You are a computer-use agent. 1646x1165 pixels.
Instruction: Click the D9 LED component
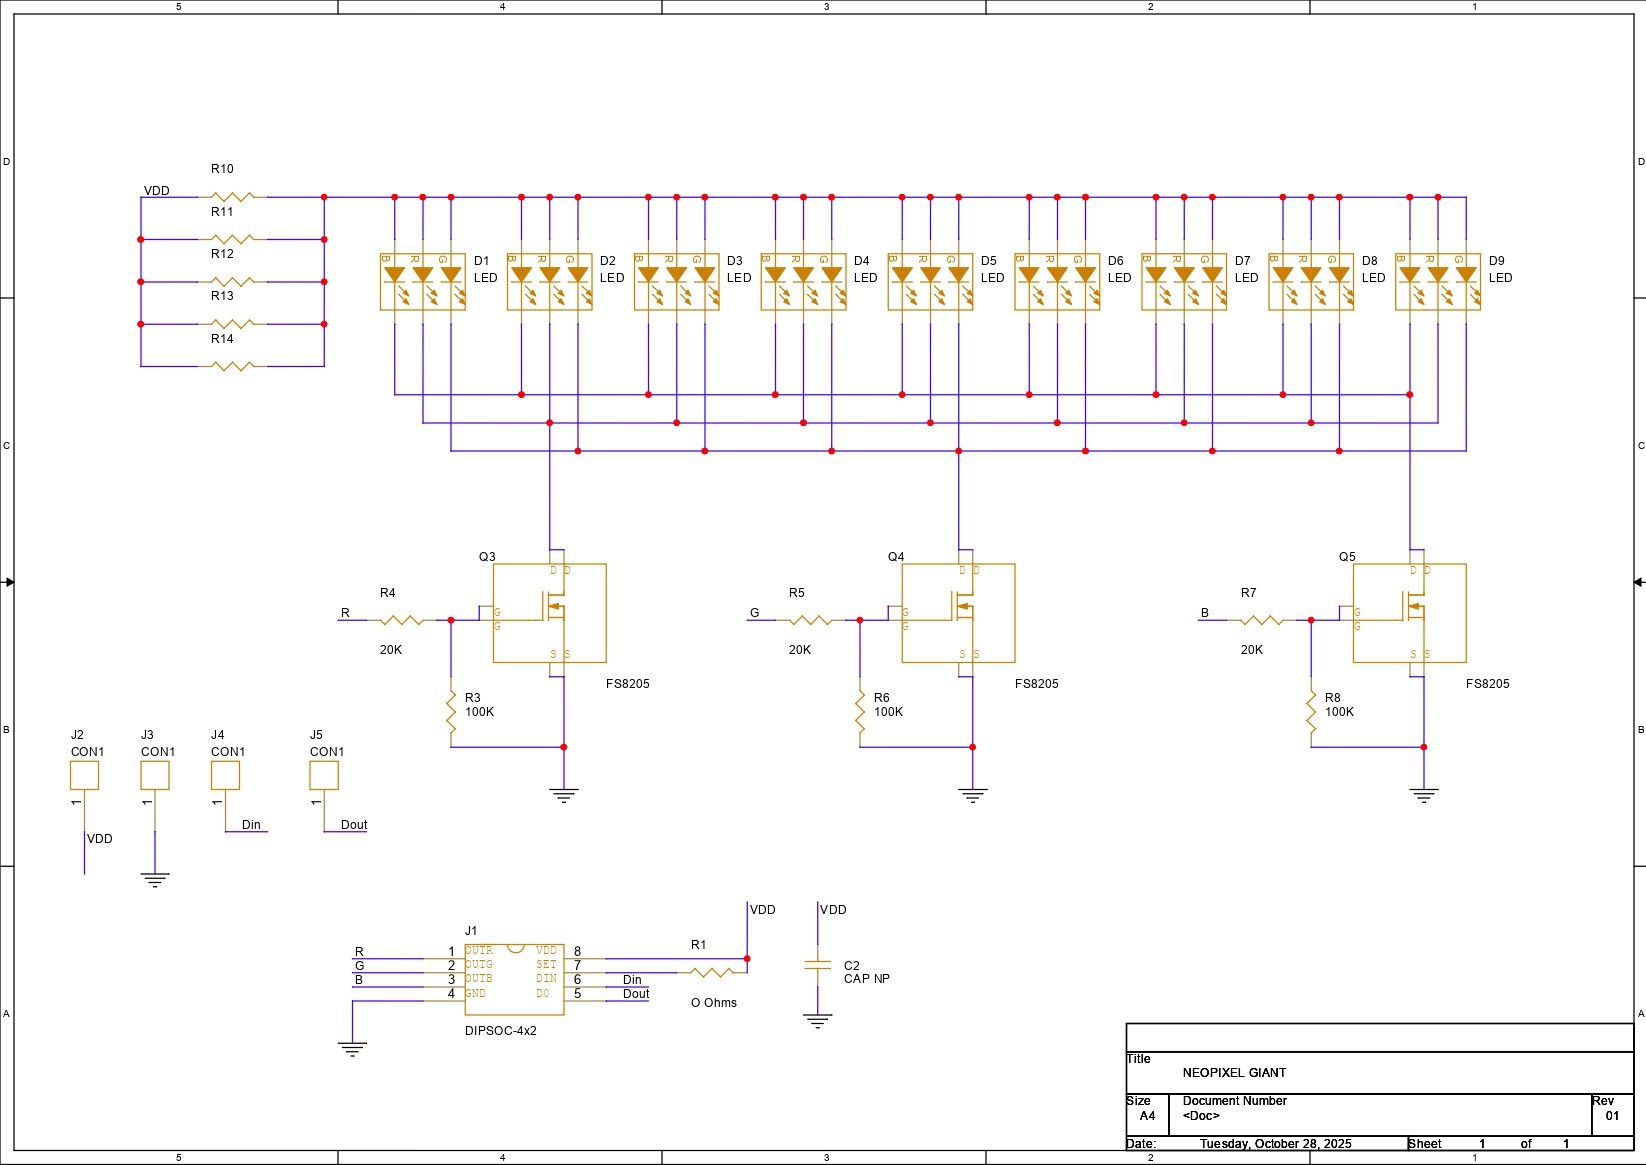[1437, 282]
